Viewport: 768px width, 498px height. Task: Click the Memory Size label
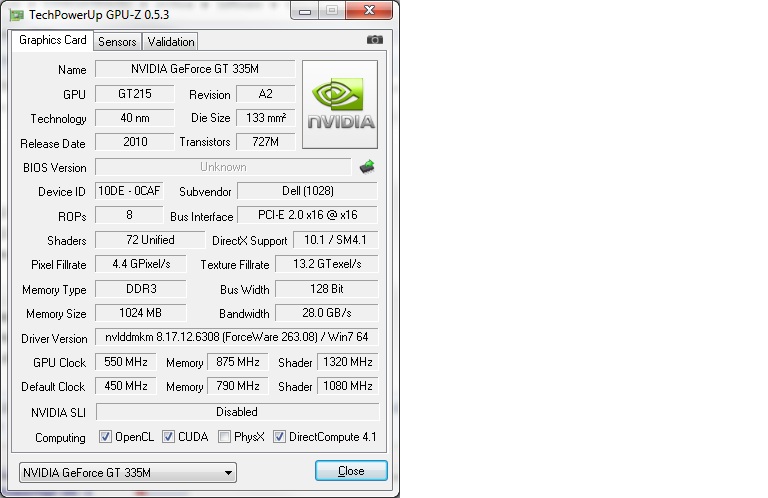click(x=56, y=314)
